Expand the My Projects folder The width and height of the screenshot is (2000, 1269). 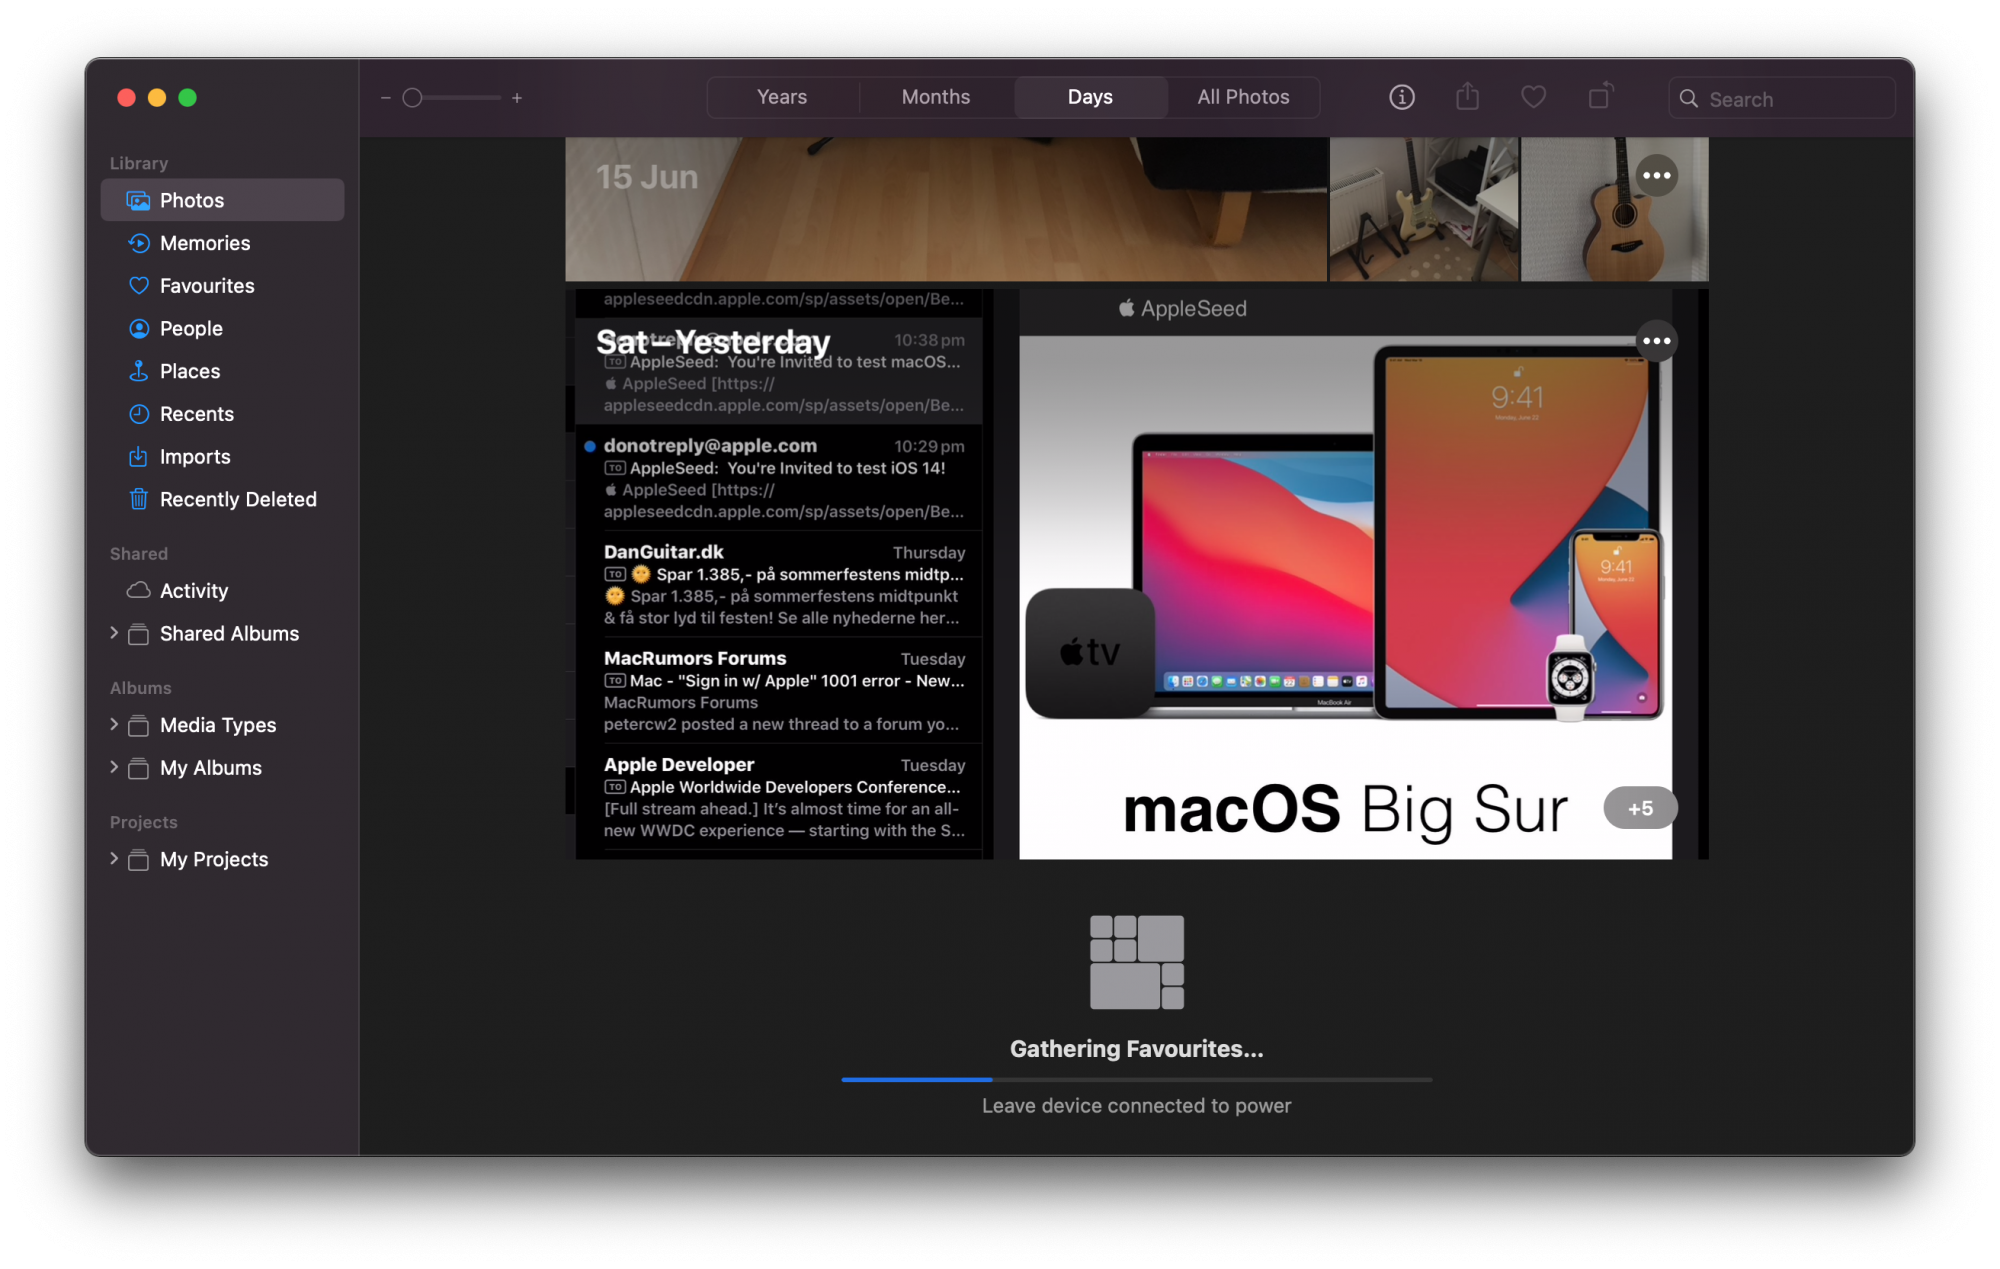coord(114,859)
